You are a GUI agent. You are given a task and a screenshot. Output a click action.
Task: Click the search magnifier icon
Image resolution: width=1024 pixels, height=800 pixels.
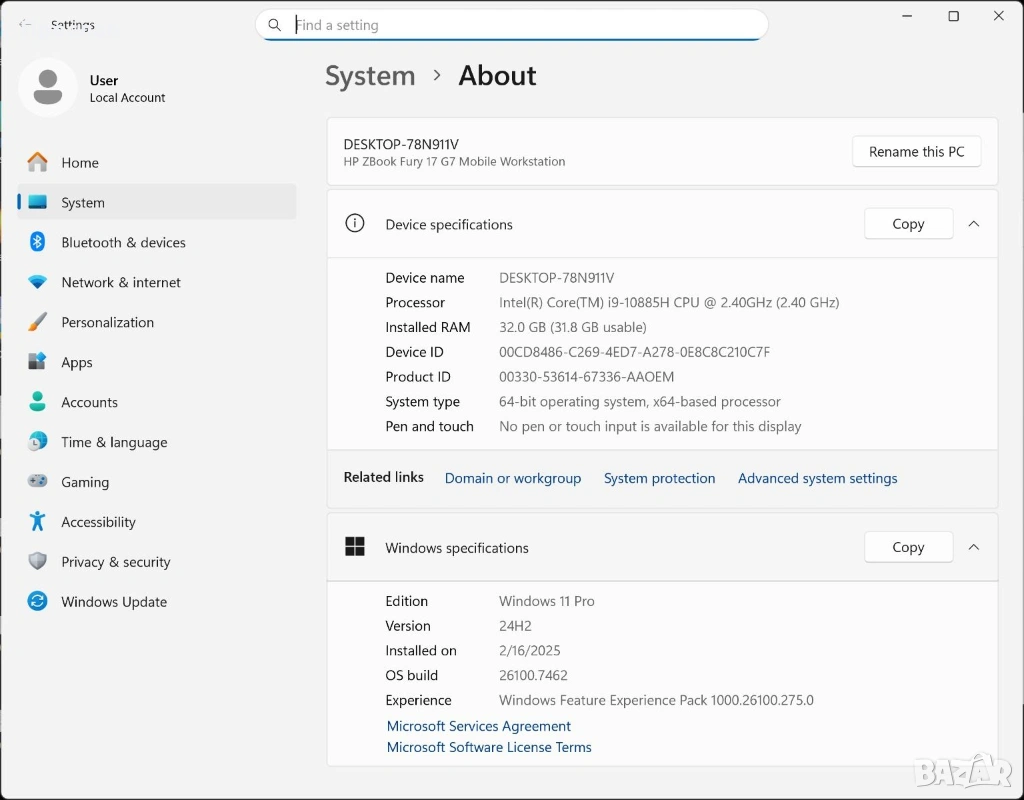[275, 25]
